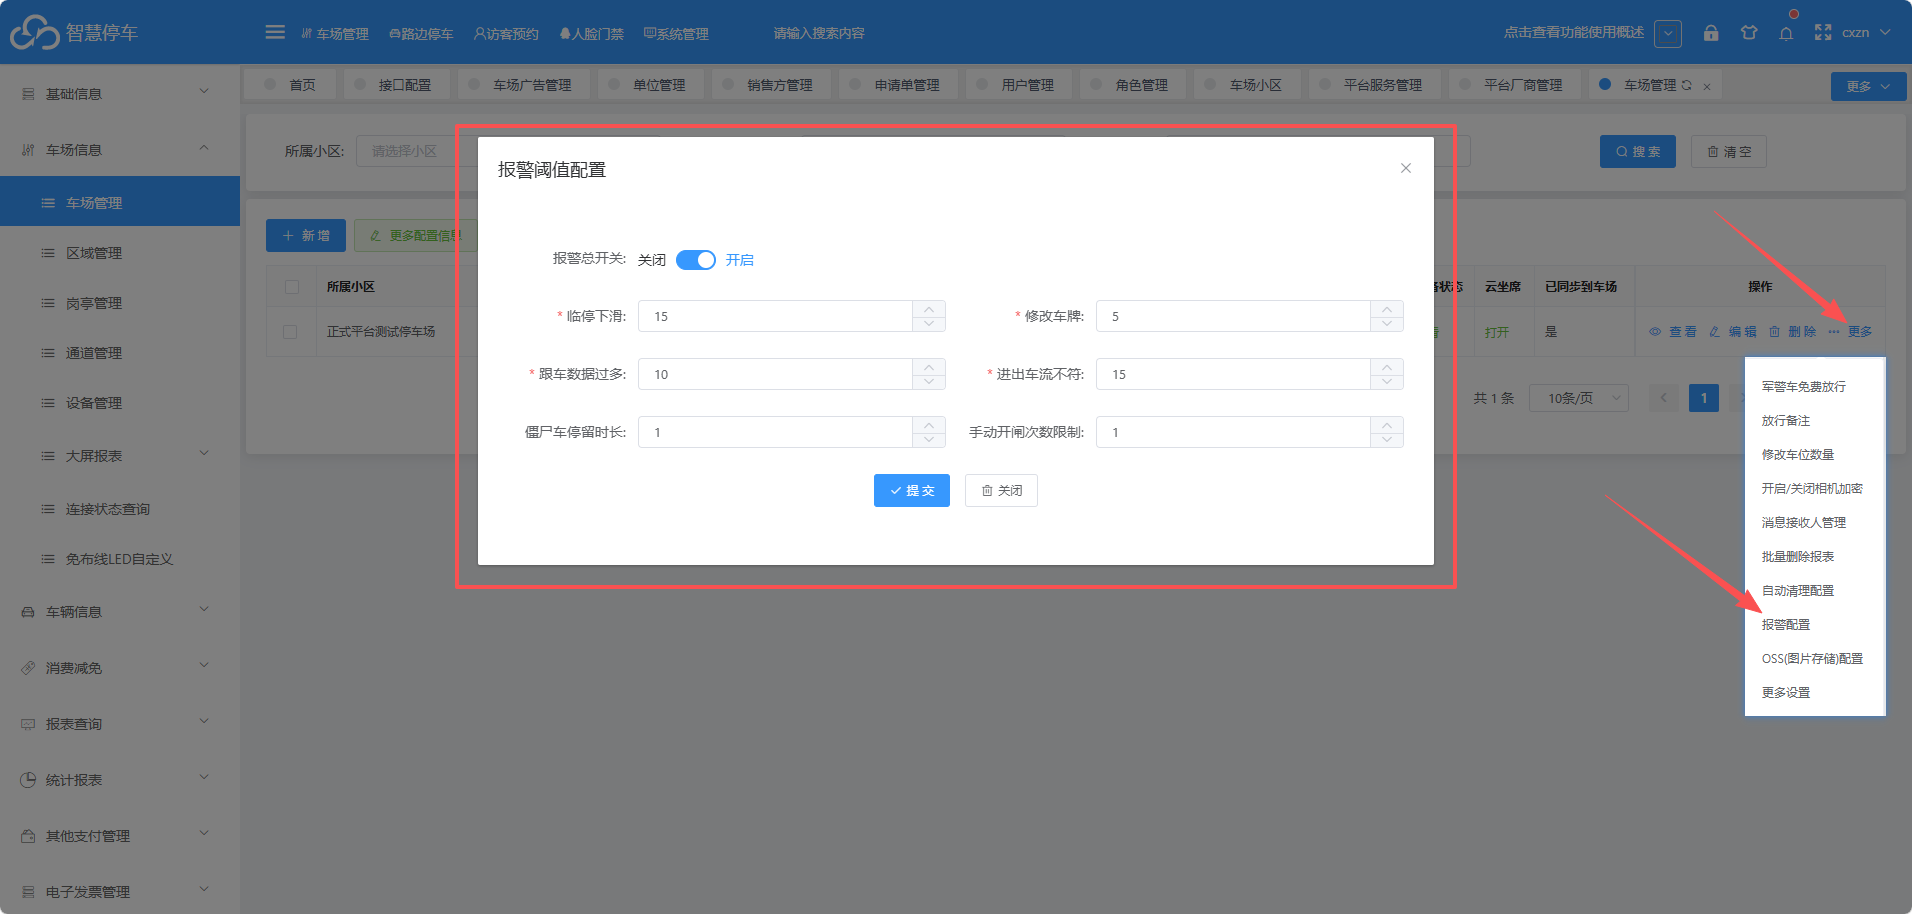The height and width of the screenshot is (914, 1912).
Task: Click the 新增 add button
Action: (x=306, y=235)
